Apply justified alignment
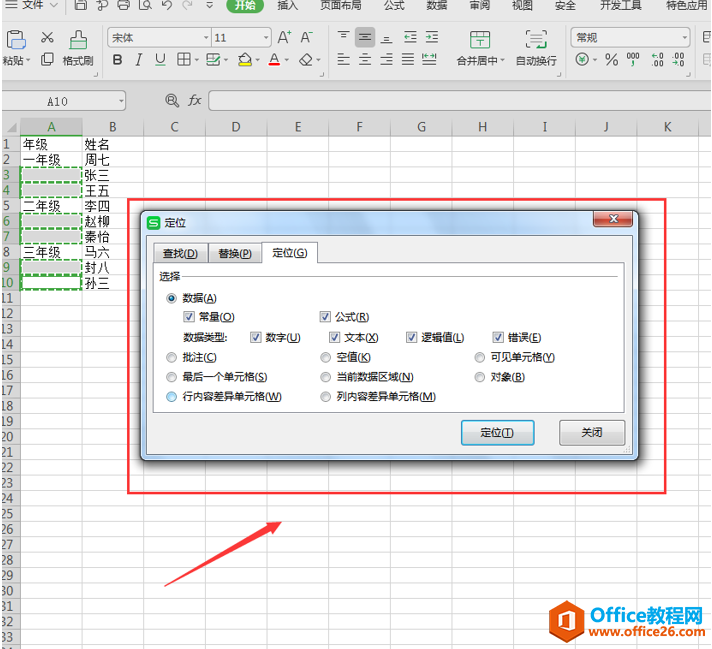 coord(408,59)
